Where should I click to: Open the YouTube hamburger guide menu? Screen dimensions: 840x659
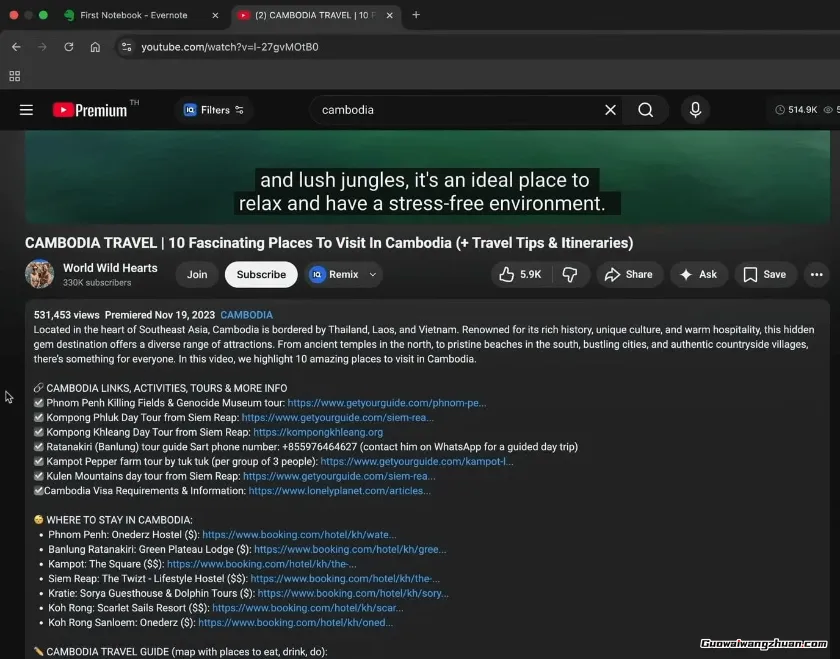26,110
